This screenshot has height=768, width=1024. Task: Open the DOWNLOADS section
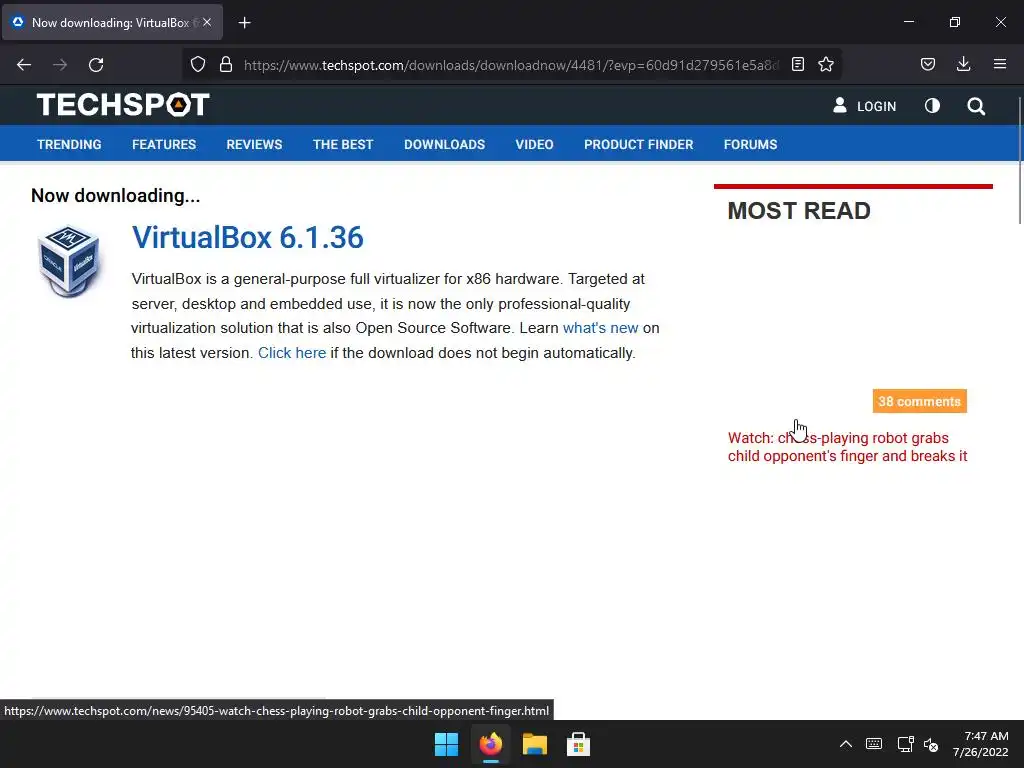[445, 144]
